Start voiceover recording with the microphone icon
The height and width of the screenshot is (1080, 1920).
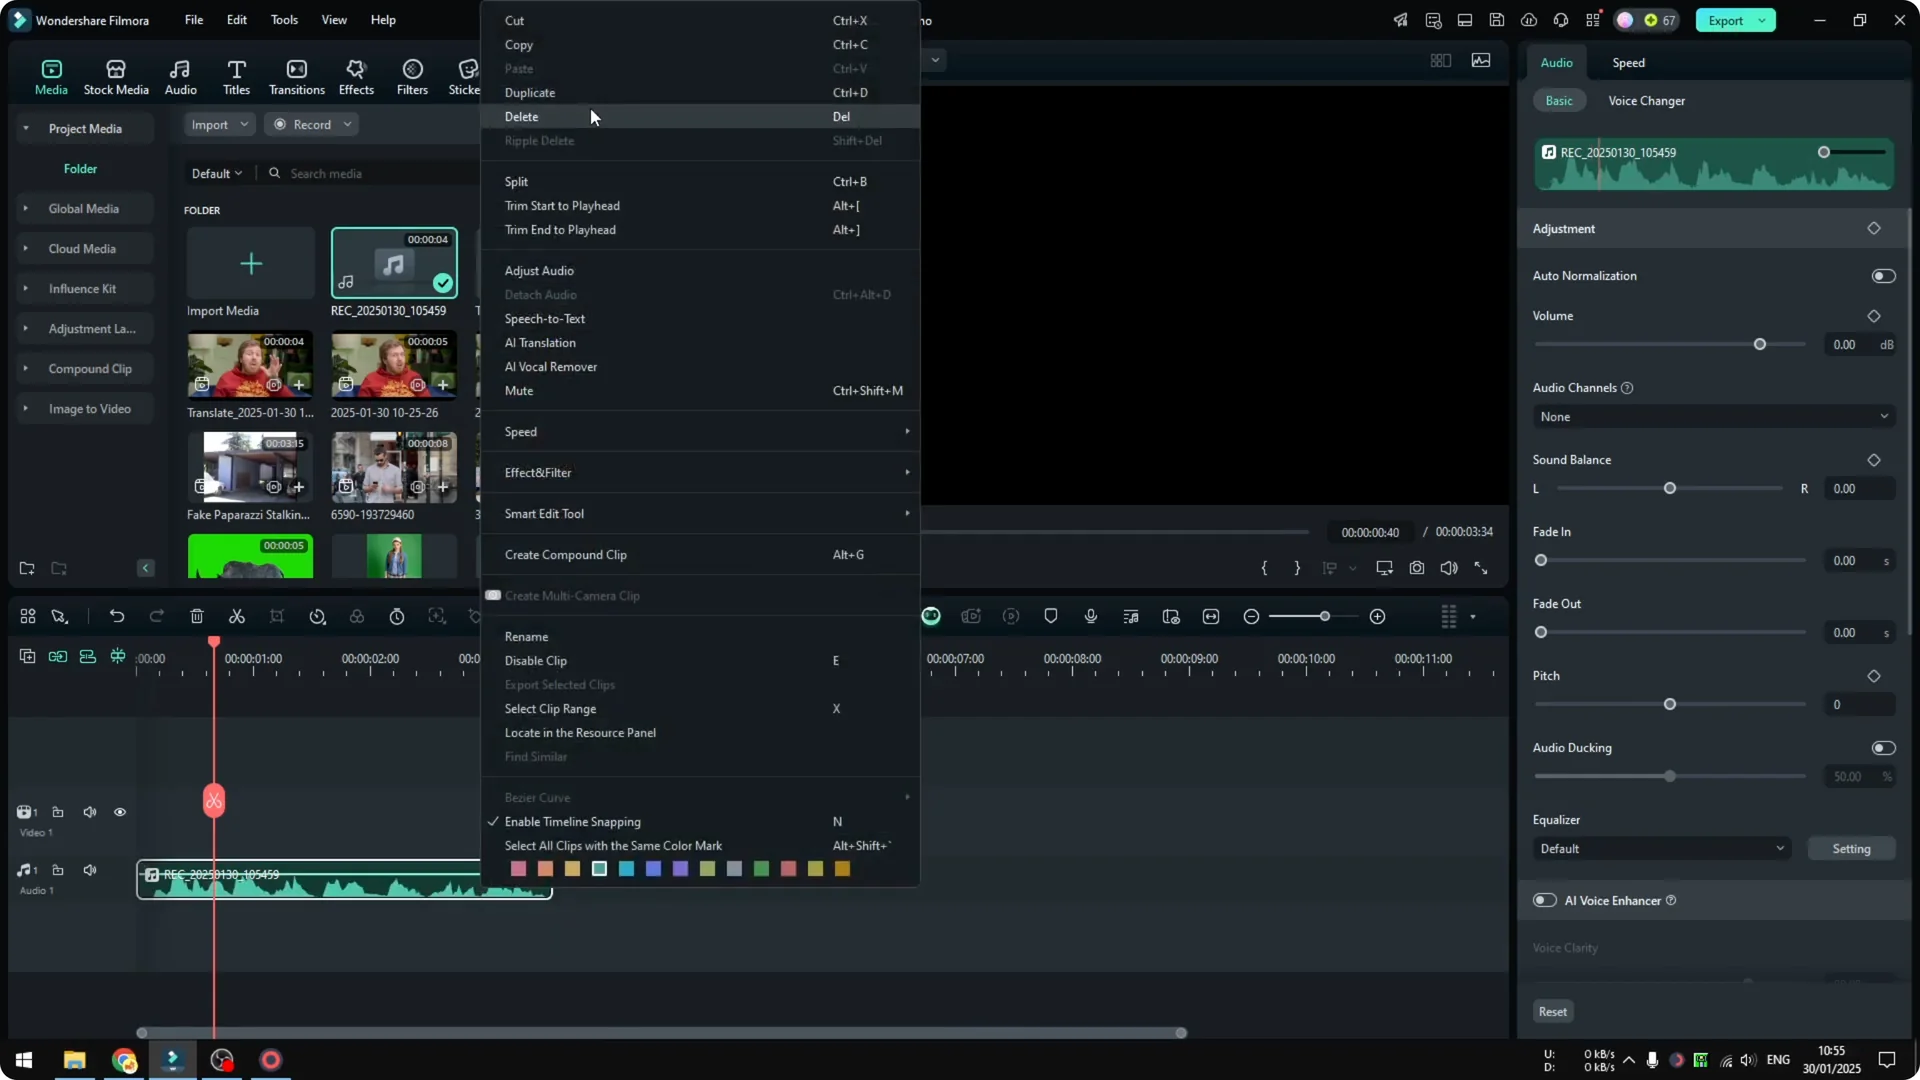point(1091,616)
